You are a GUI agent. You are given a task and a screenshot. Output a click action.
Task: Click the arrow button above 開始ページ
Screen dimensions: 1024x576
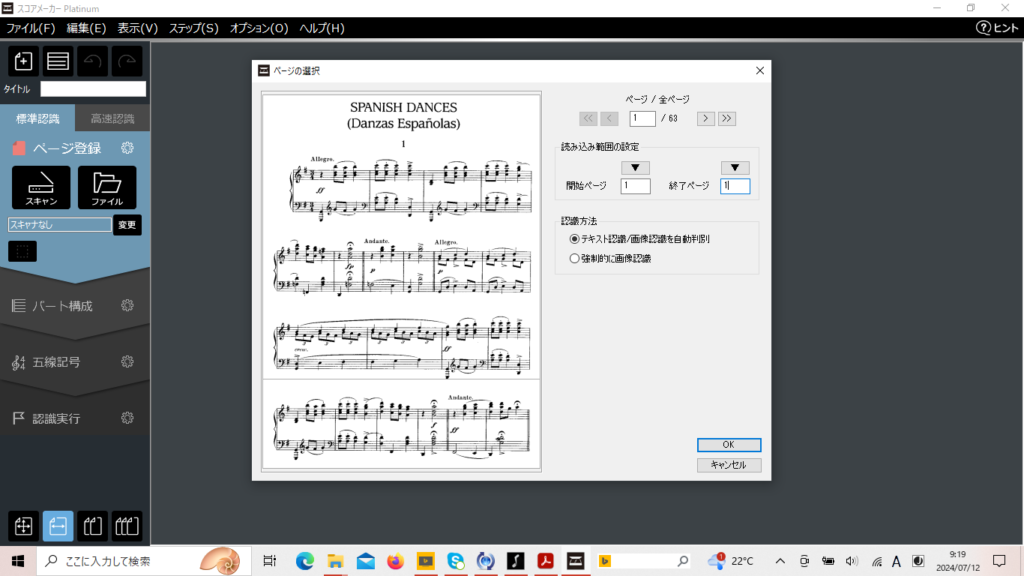tap(635, 168)
